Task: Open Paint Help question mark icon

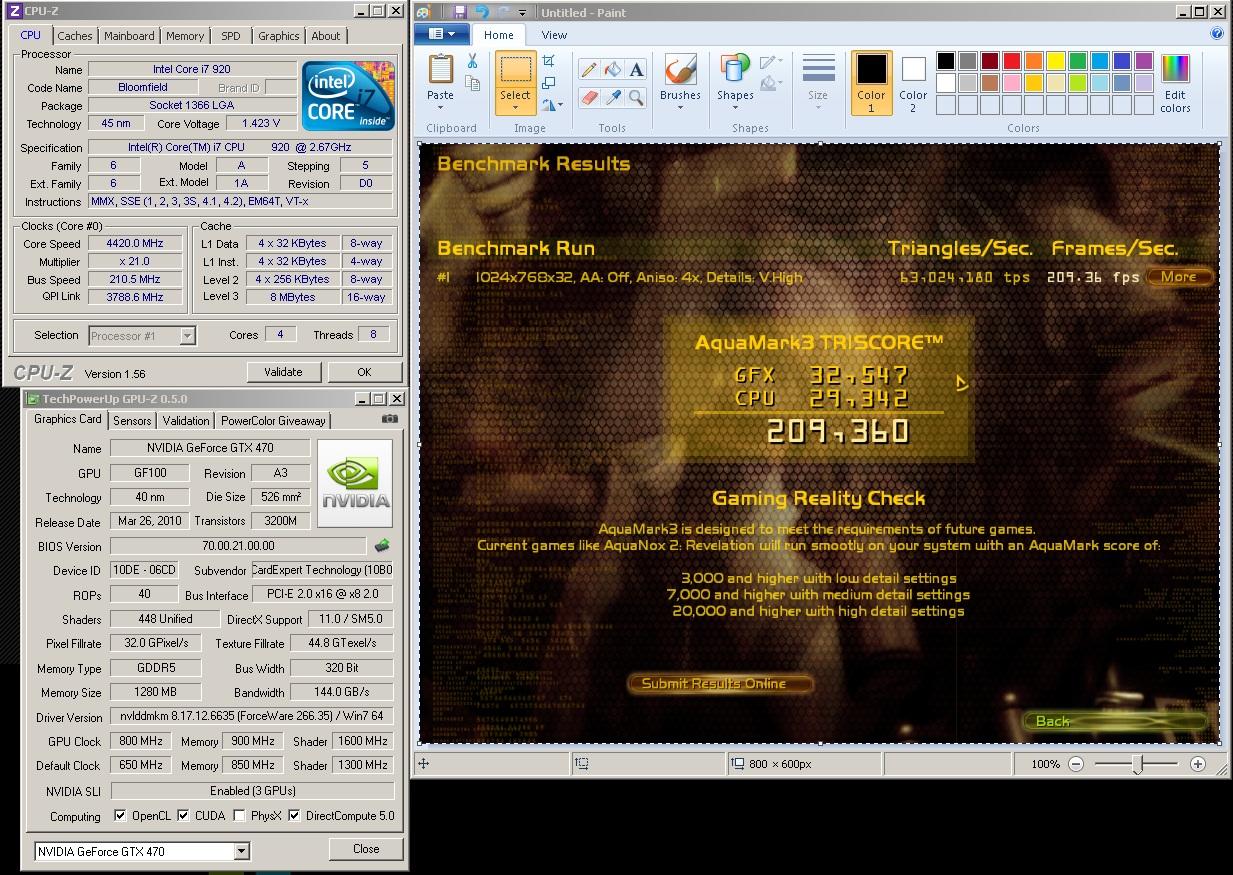Action: (1217, 33)
